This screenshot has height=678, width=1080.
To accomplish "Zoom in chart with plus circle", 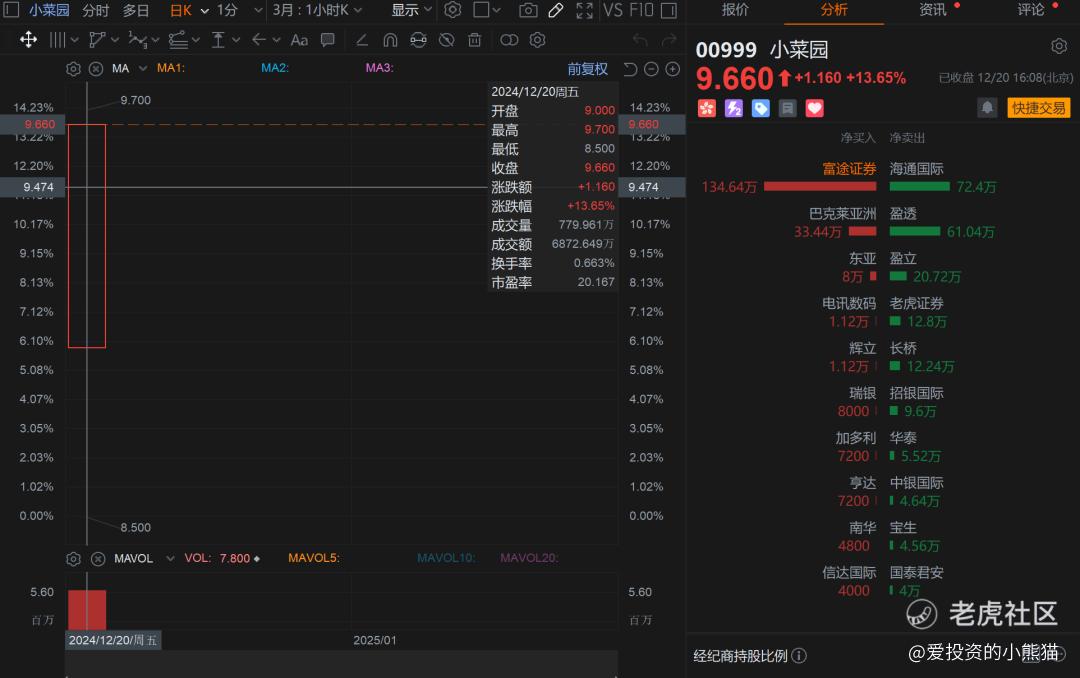I will coord(673,69).
